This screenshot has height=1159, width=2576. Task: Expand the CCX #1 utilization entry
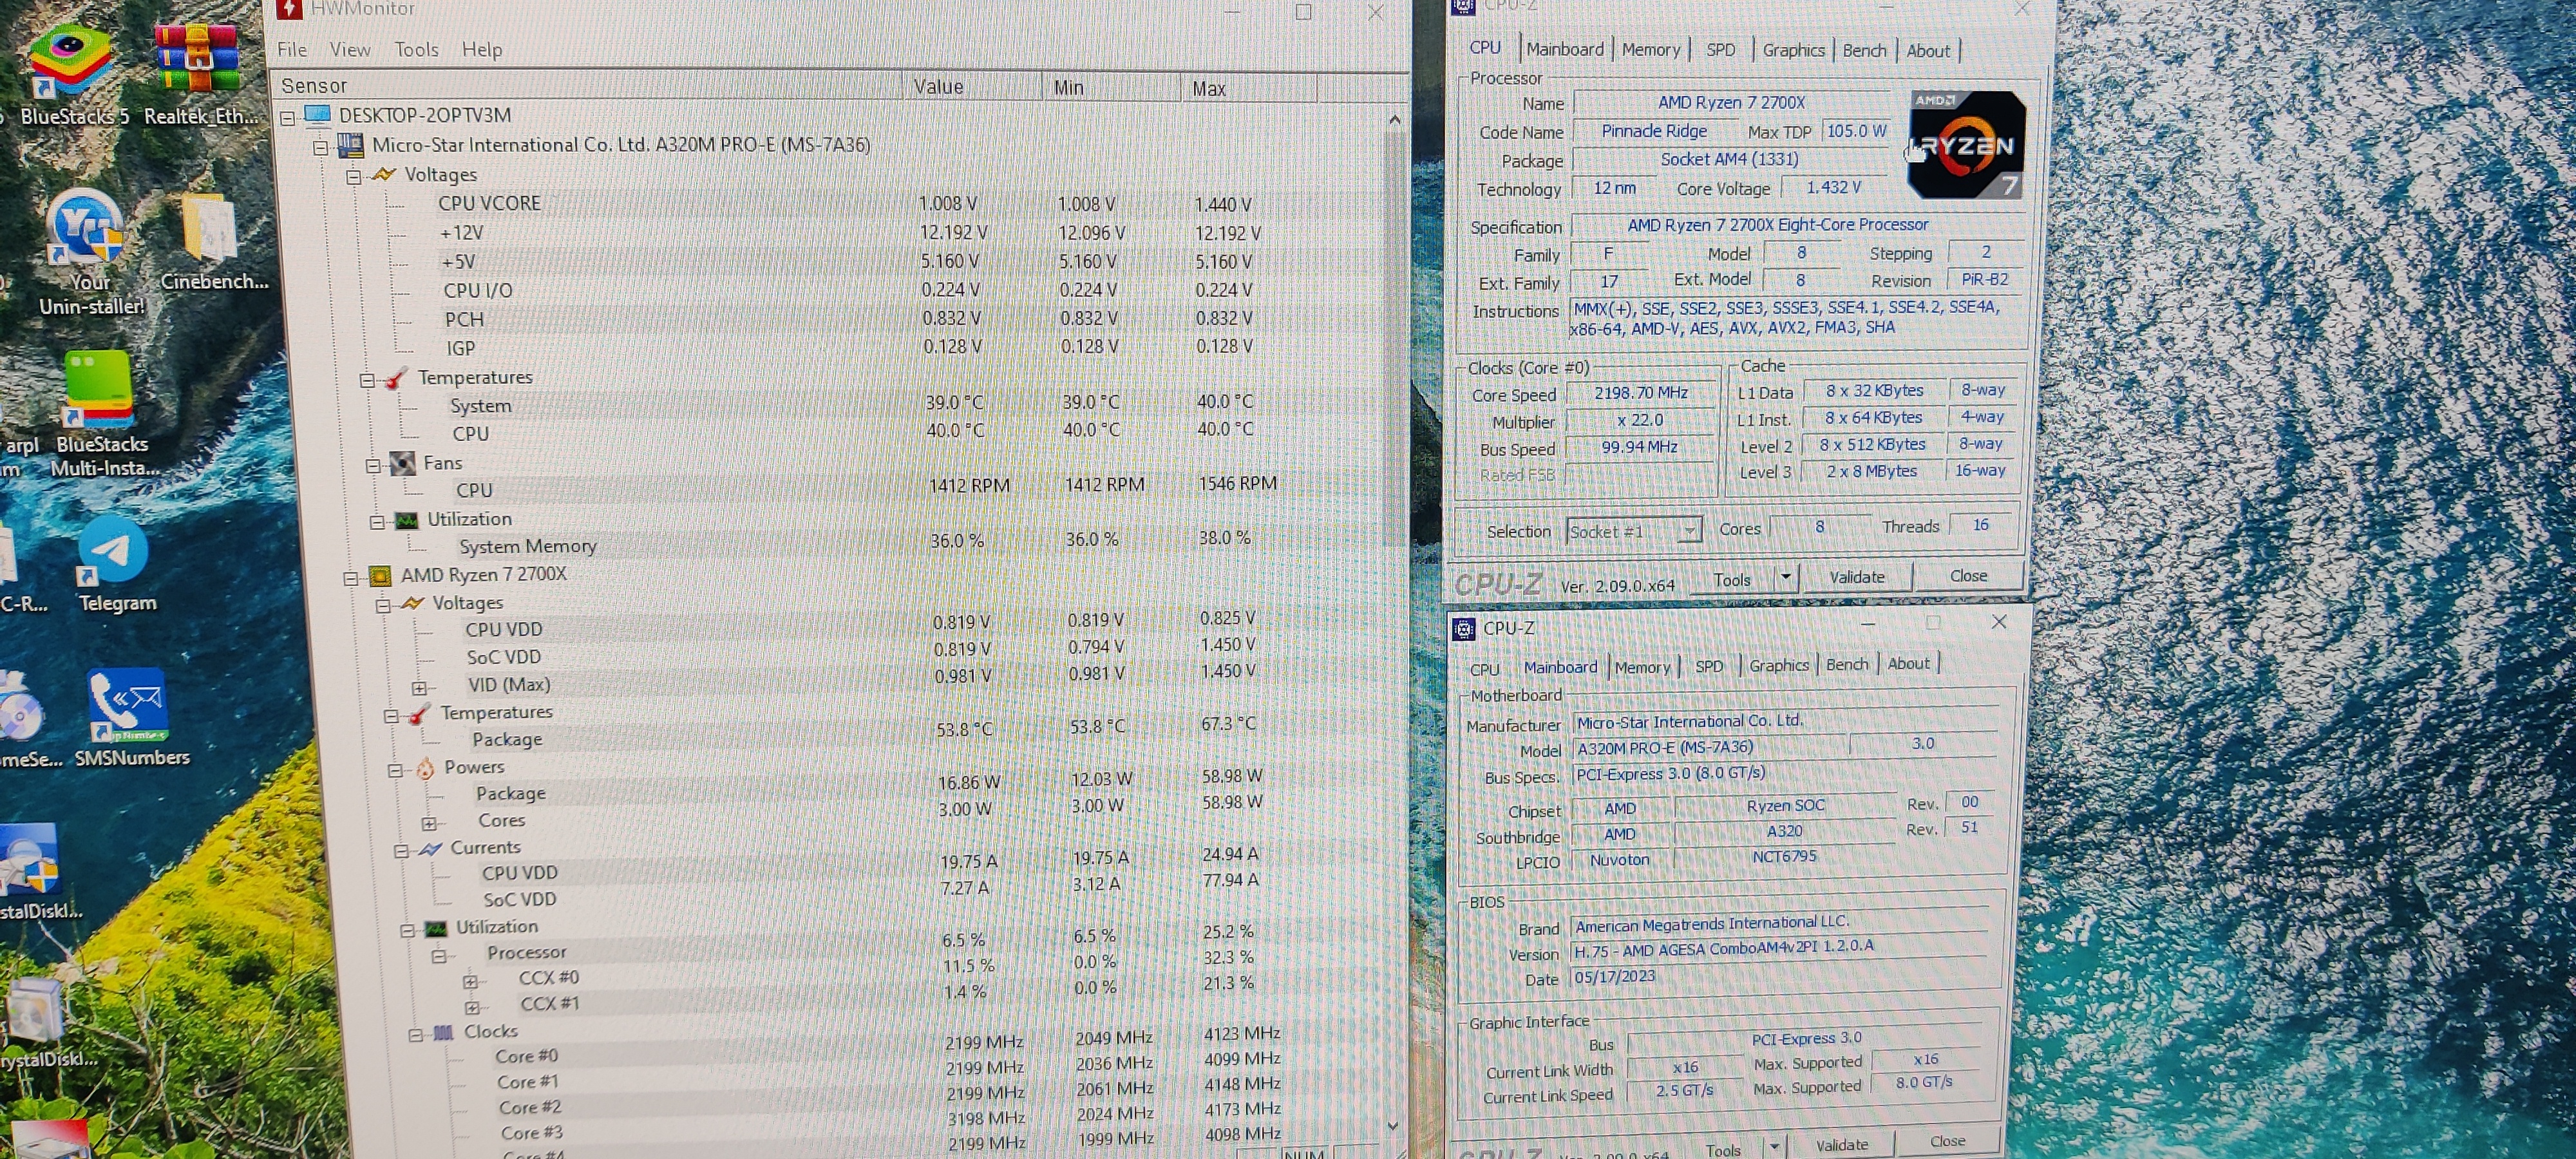coord(473,1007)
